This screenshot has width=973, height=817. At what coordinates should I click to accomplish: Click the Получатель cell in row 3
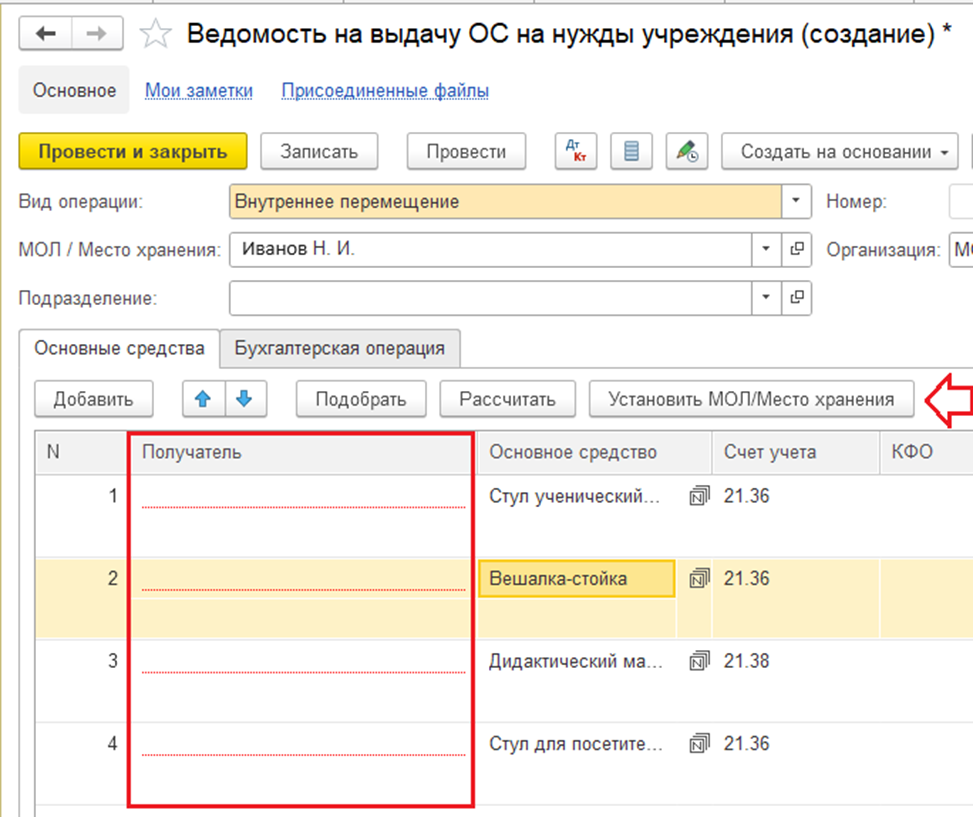[x=303, y=661]
